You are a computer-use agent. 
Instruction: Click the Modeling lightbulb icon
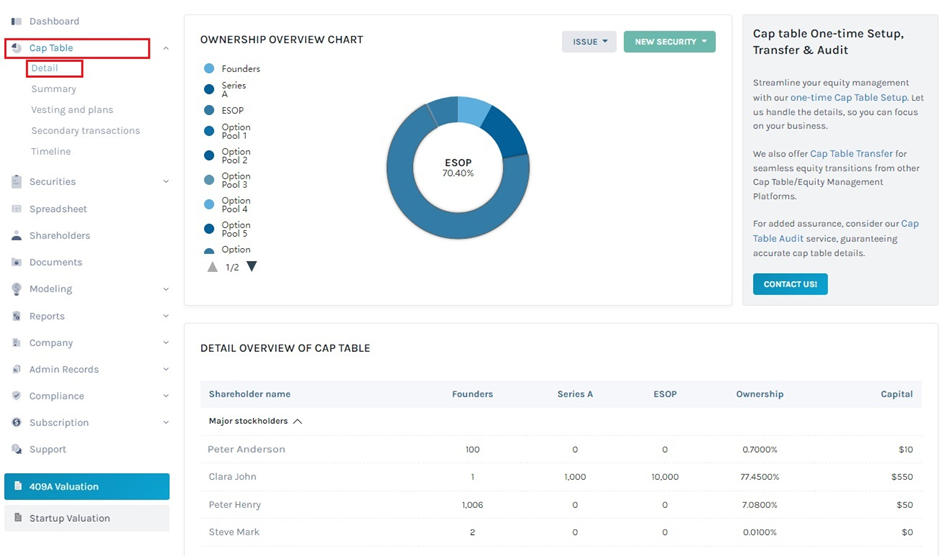16,289
